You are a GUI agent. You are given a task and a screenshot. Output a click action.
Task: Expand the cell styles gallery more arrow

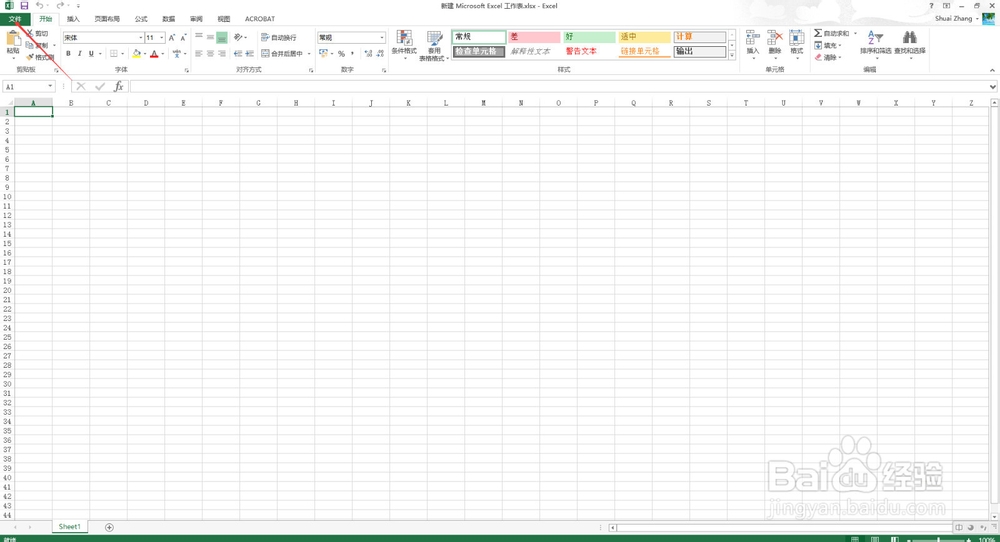[x=732, y=56]
